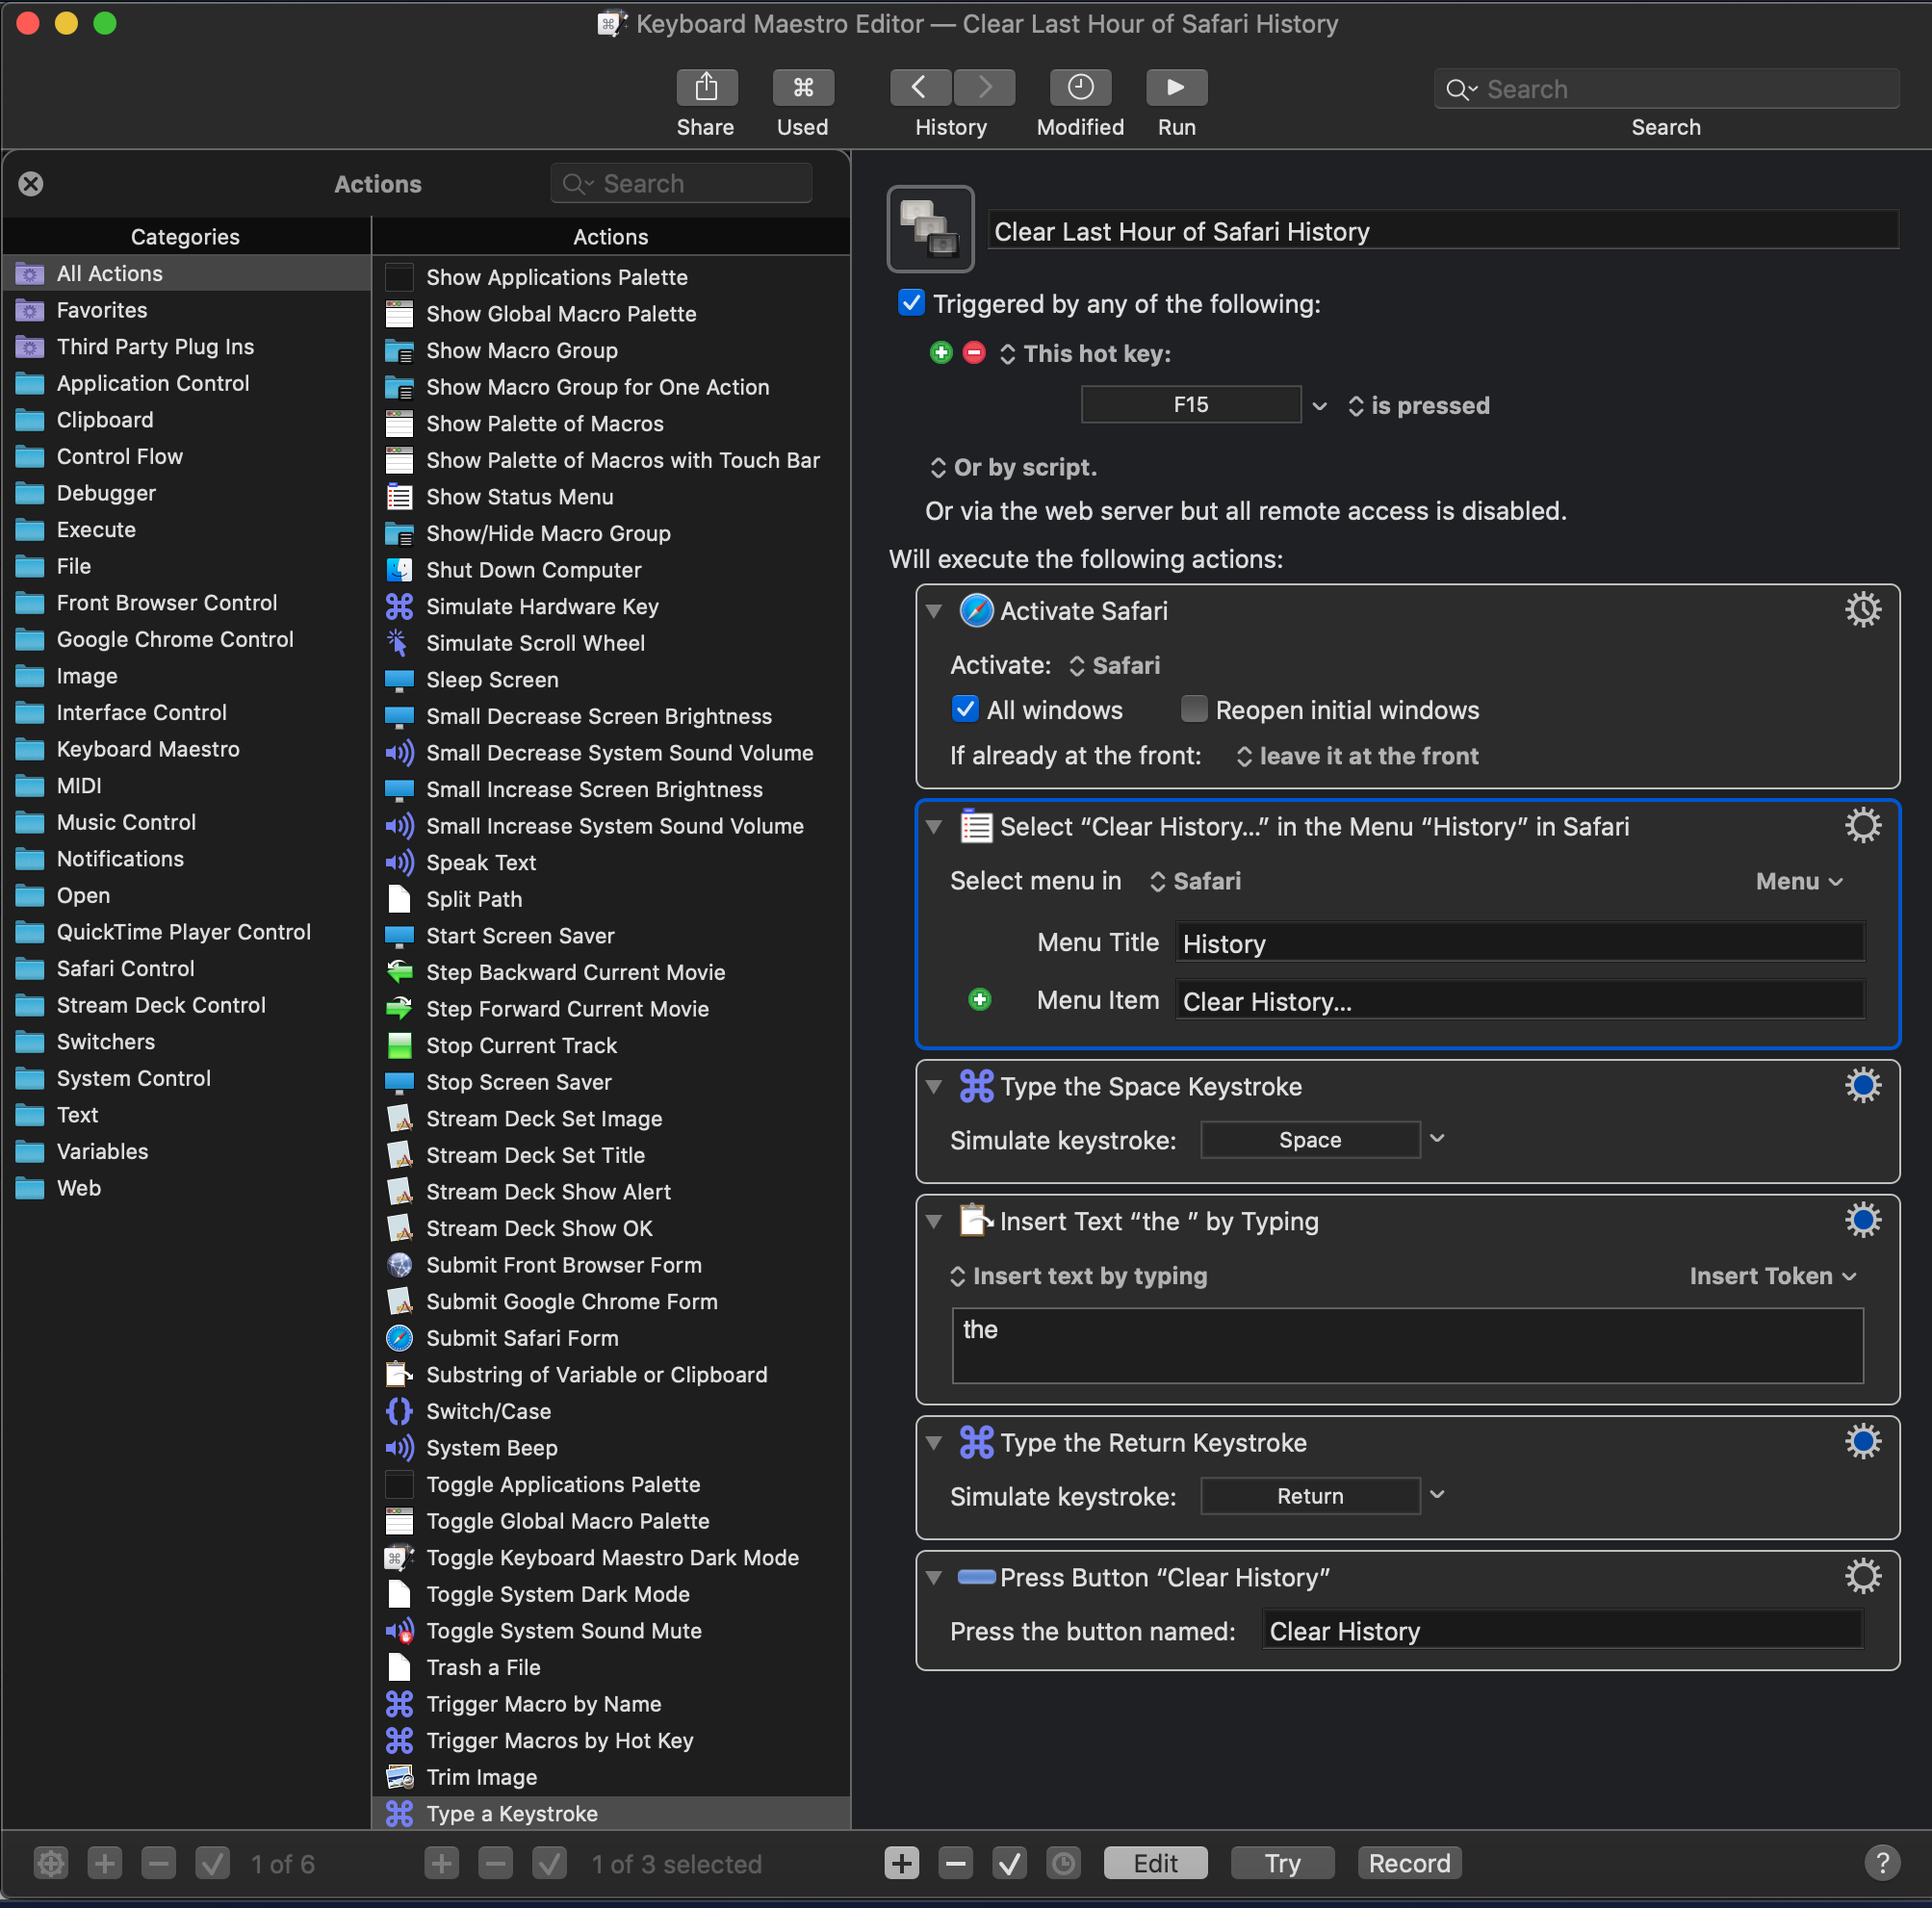Screen dimensions: 1932x1908
Task: Delete selected action with minus button
Action: [956, 1863]
